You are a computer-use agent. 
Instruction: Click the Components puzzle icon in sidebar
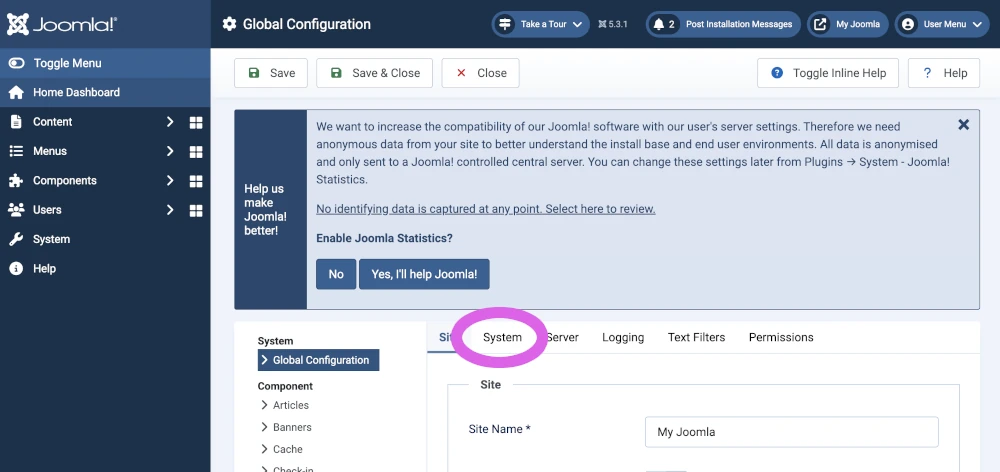coord(16,181)
